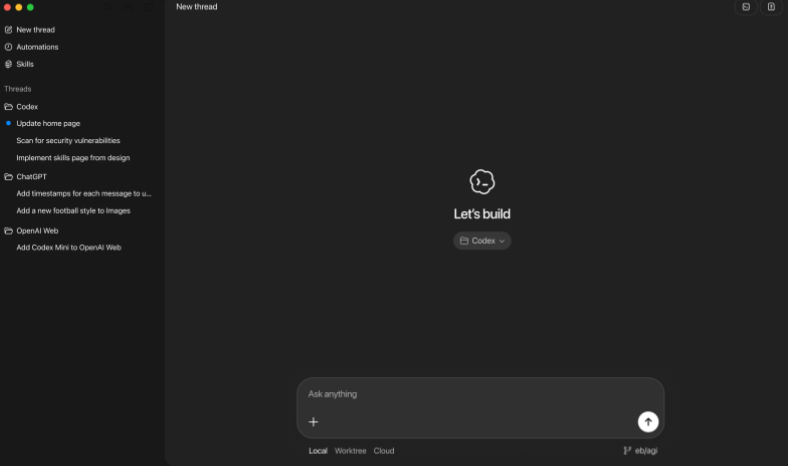Click the rightmost icon in the top bar

(x=771, y=7)
